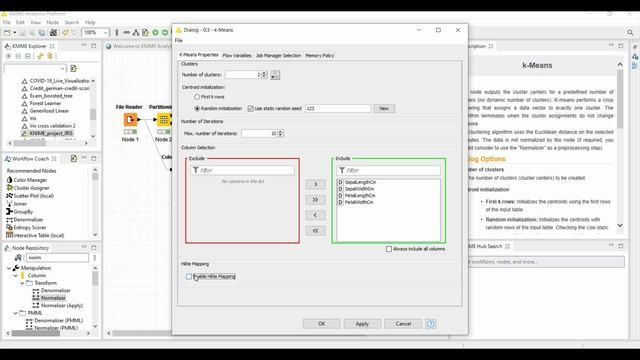Collapse the Transform folder node

pyautogui.click(x=22, y=283)
